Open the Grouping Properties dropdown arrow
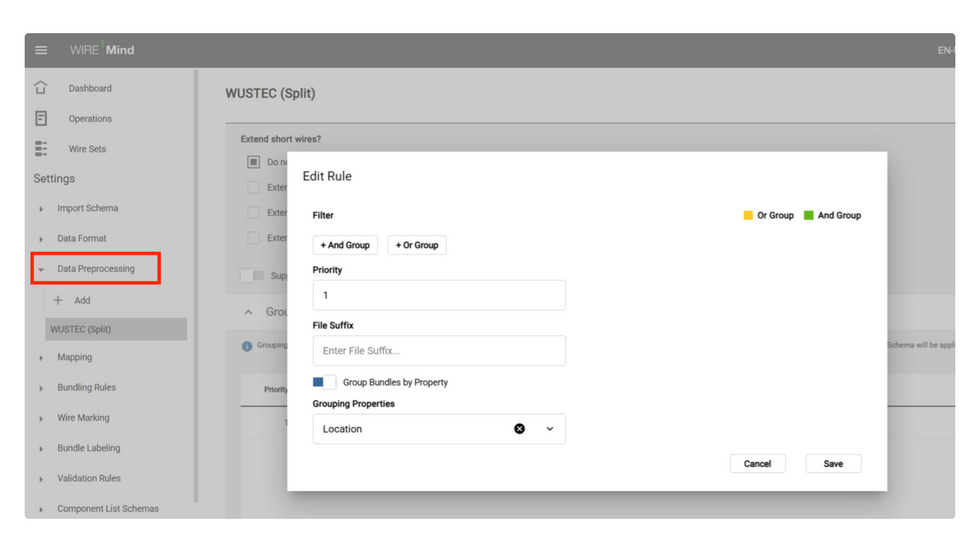Viewport: 980px width, 552px height. click(550, 429)
